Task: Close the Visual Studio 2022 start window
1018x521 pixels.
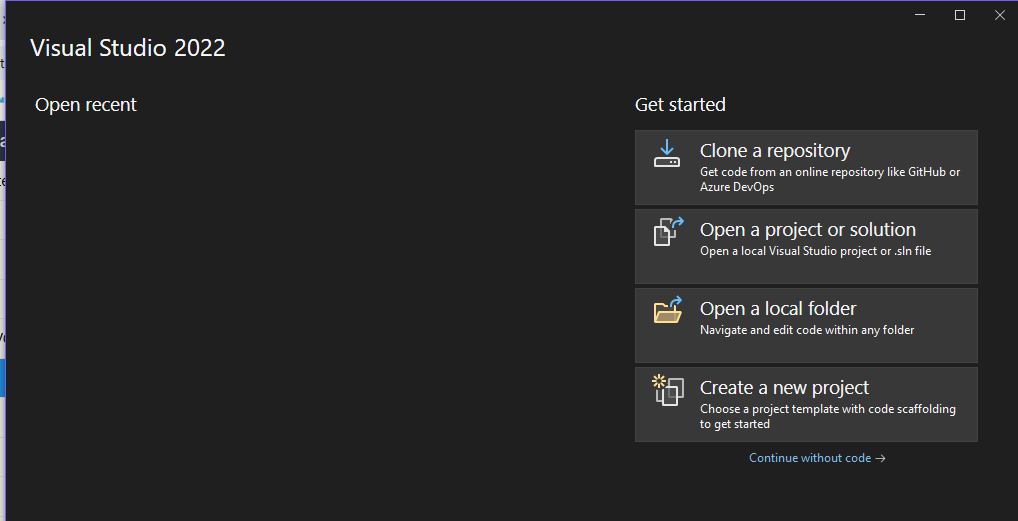Action: (x=999, y=15)
